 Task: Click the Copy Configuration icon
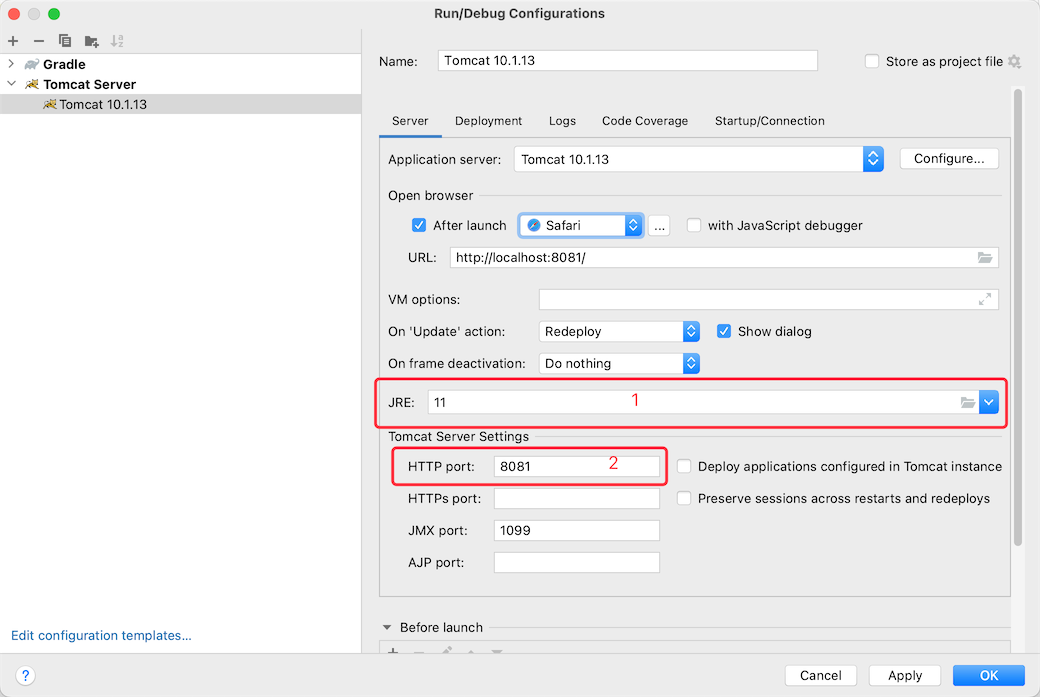[x=65, y=41]
